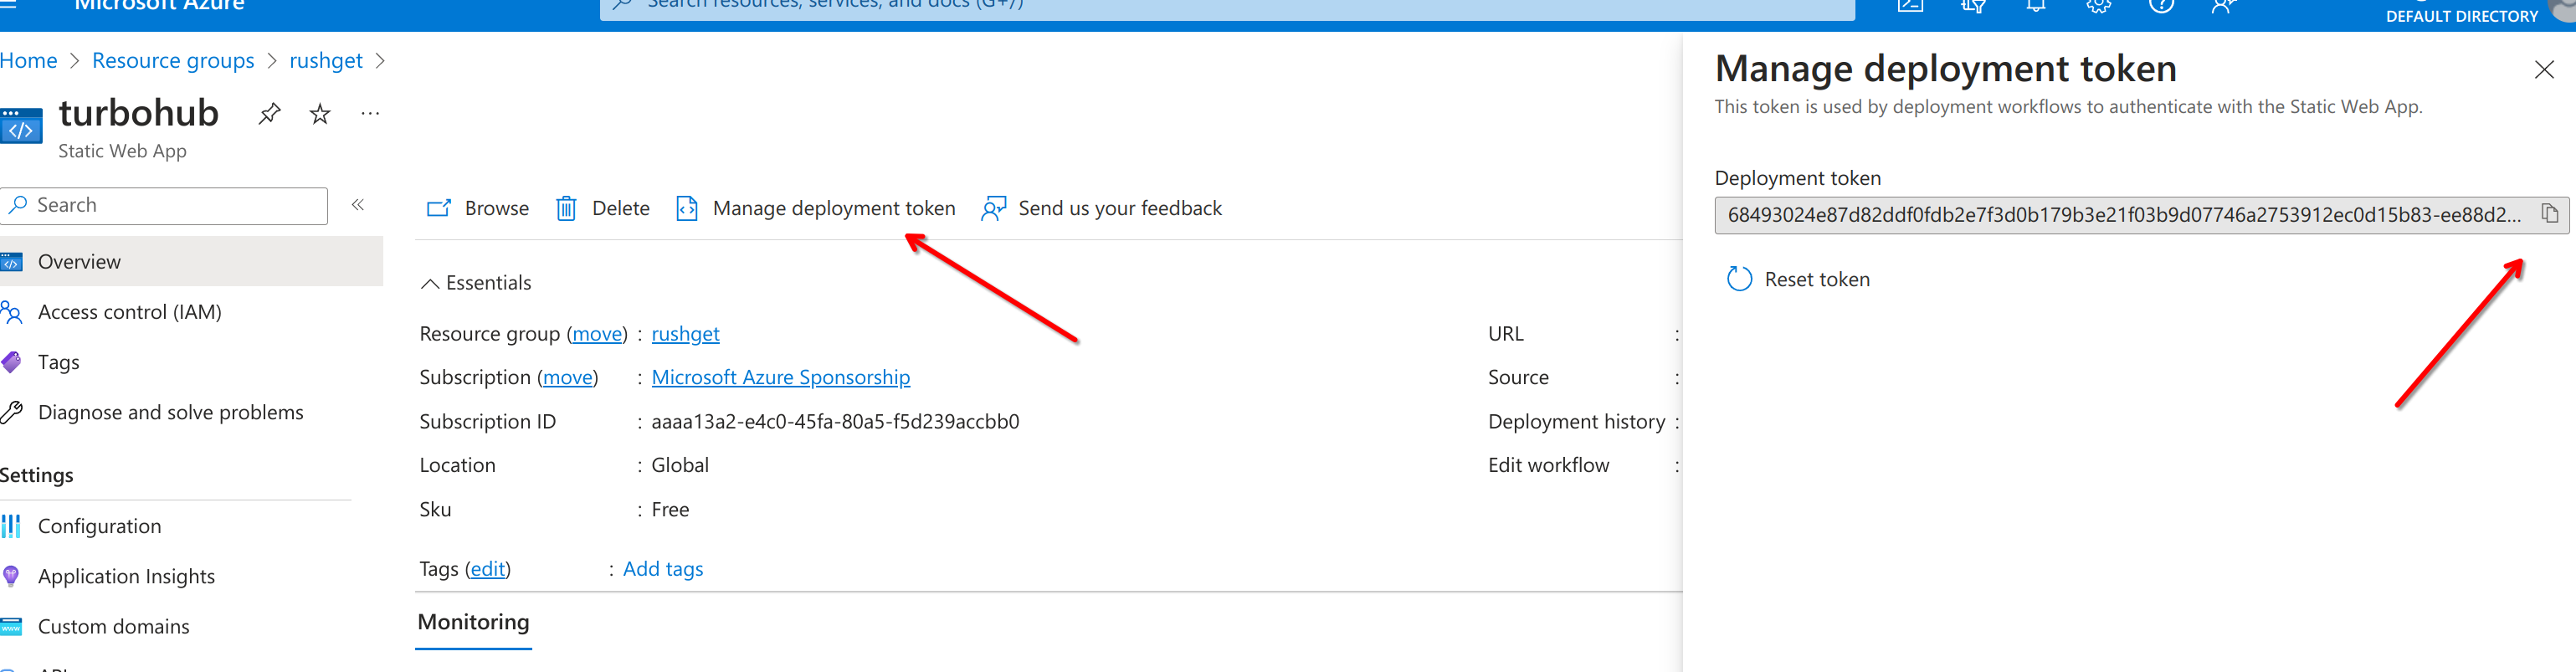Go to rushget breadcrumb
2576x672 pixels.
pyautogui.click(x=326, y=61)
